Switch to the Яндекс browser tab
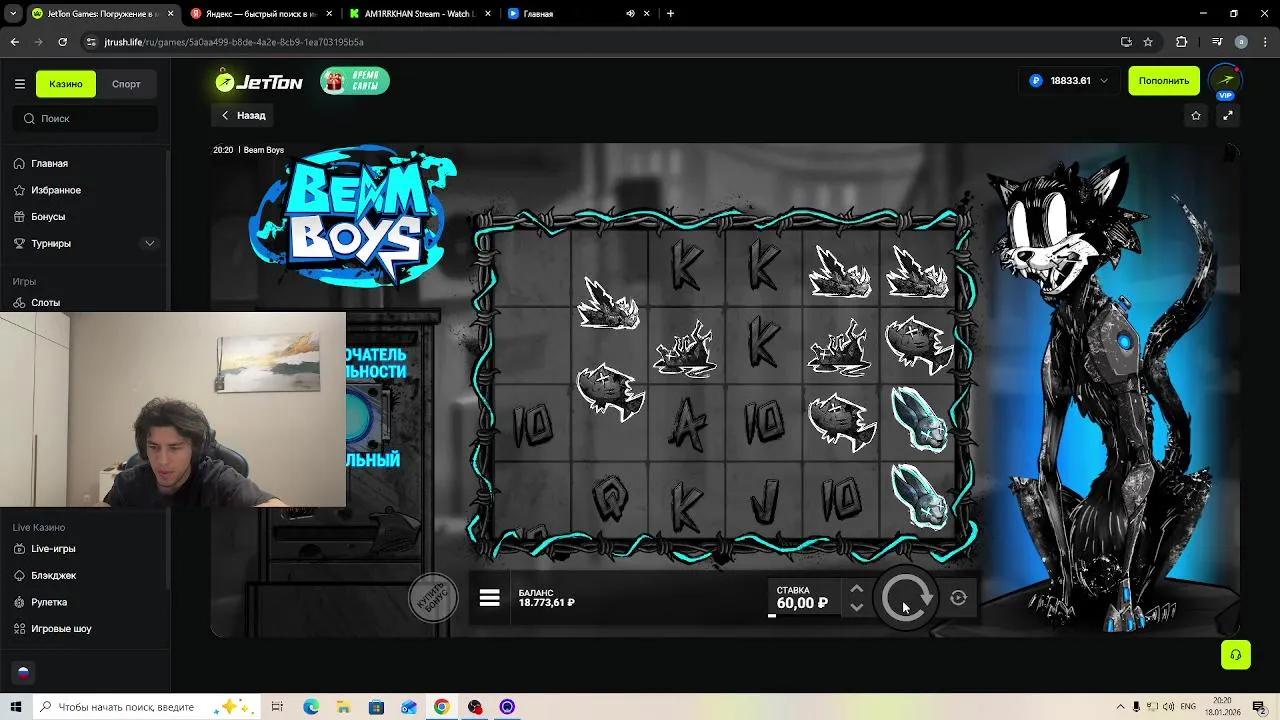This screenshot has height=720, width=1280. pyautogui.click(x=260, y=14)
